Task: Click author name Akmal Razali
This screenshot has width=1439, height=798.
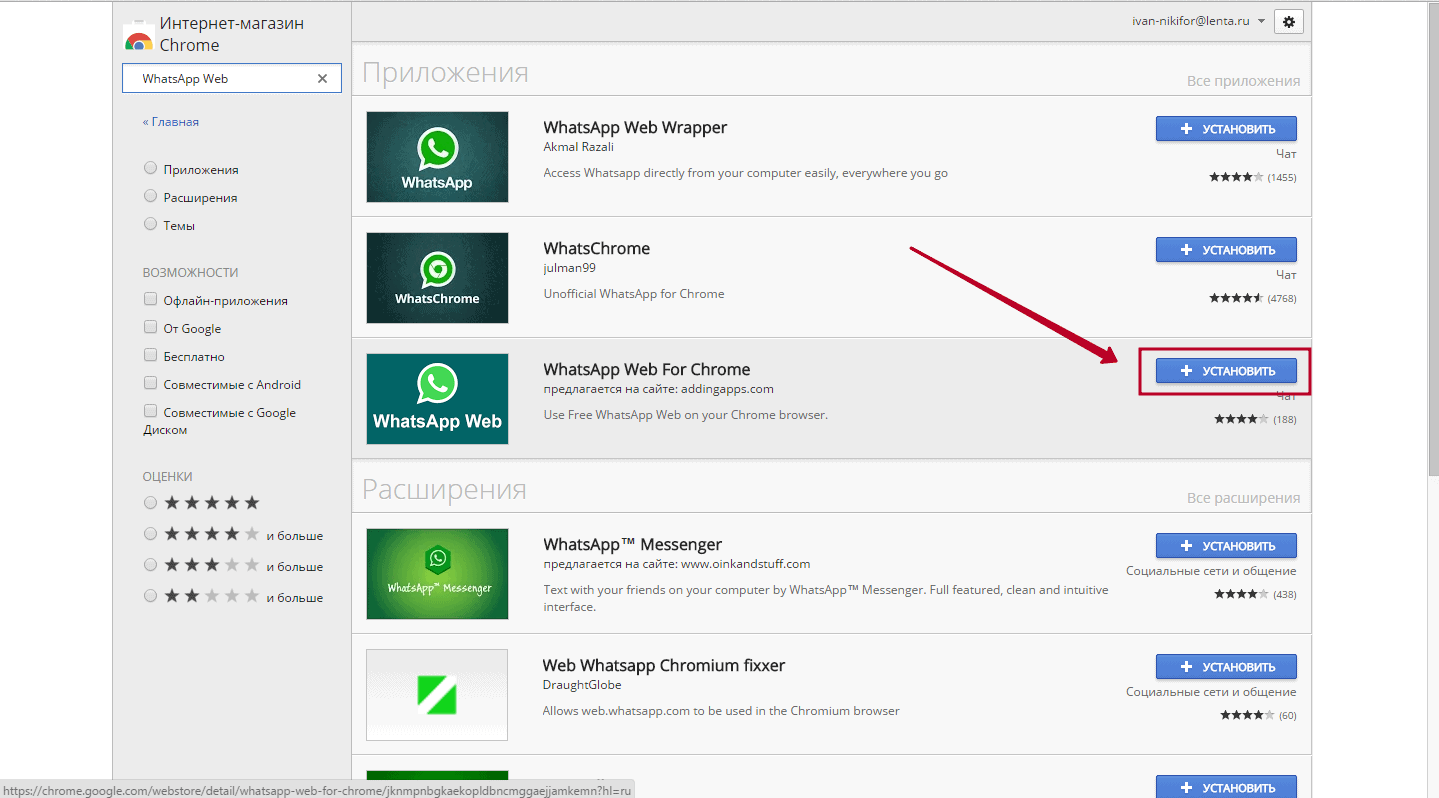Action: pos(578,147)
